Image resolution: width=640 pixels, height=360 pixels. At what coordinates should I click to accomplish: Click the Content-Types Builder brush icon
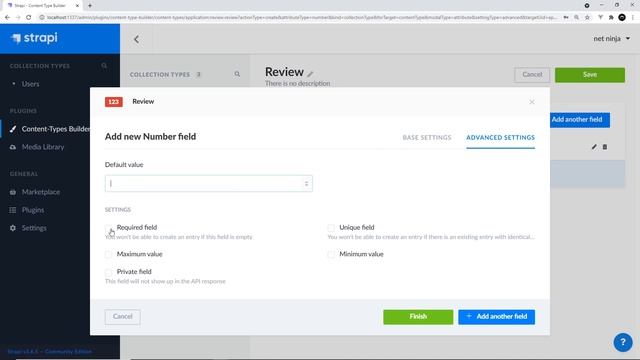tap(13, 129)
